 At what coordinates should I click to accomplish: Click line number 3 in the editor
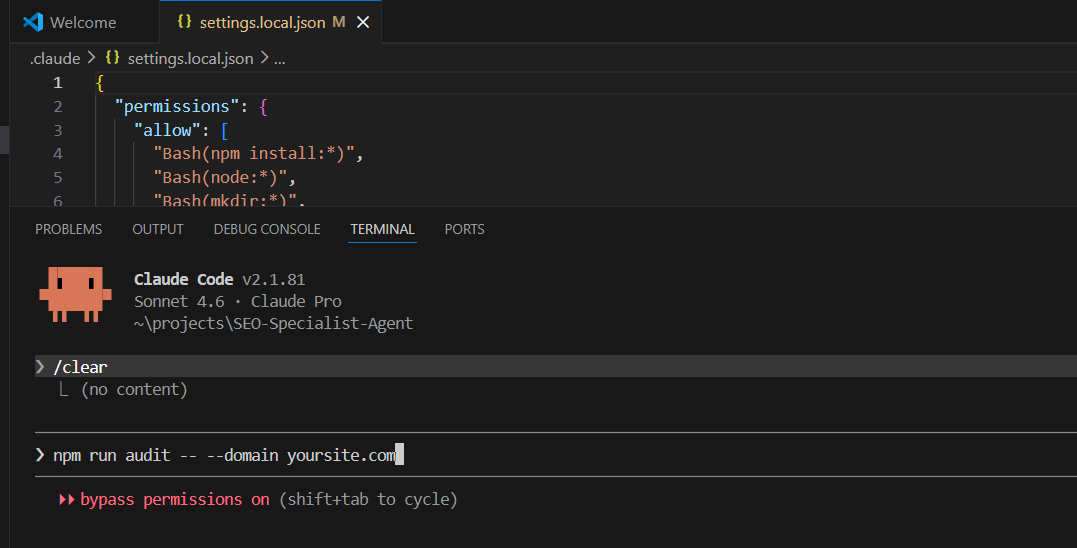pyautogui.click(x=58, y=130)
